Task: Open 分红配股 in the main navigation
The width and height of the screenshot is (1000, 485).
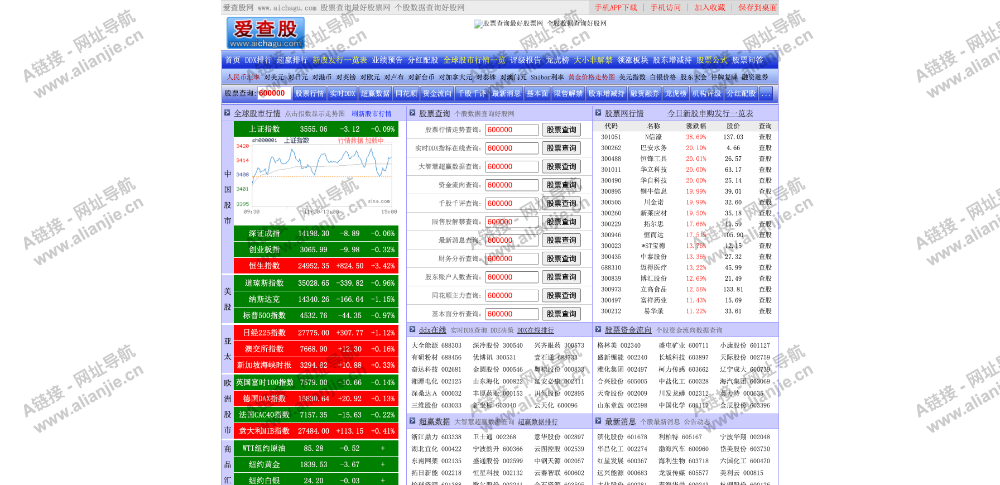Action: click(423, 60)
